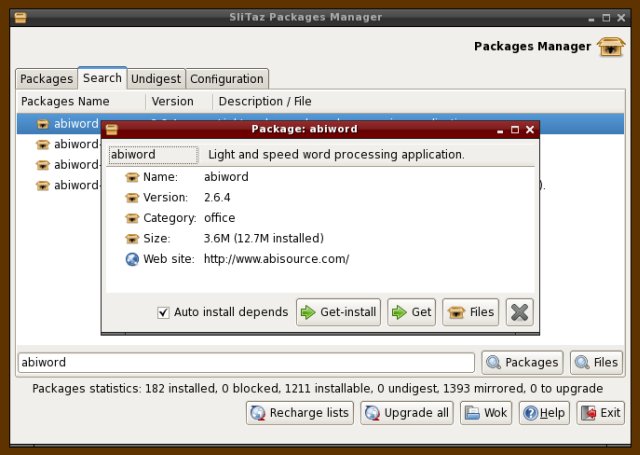
Task: Click package icon next to Name field
Action: point(132,177)
